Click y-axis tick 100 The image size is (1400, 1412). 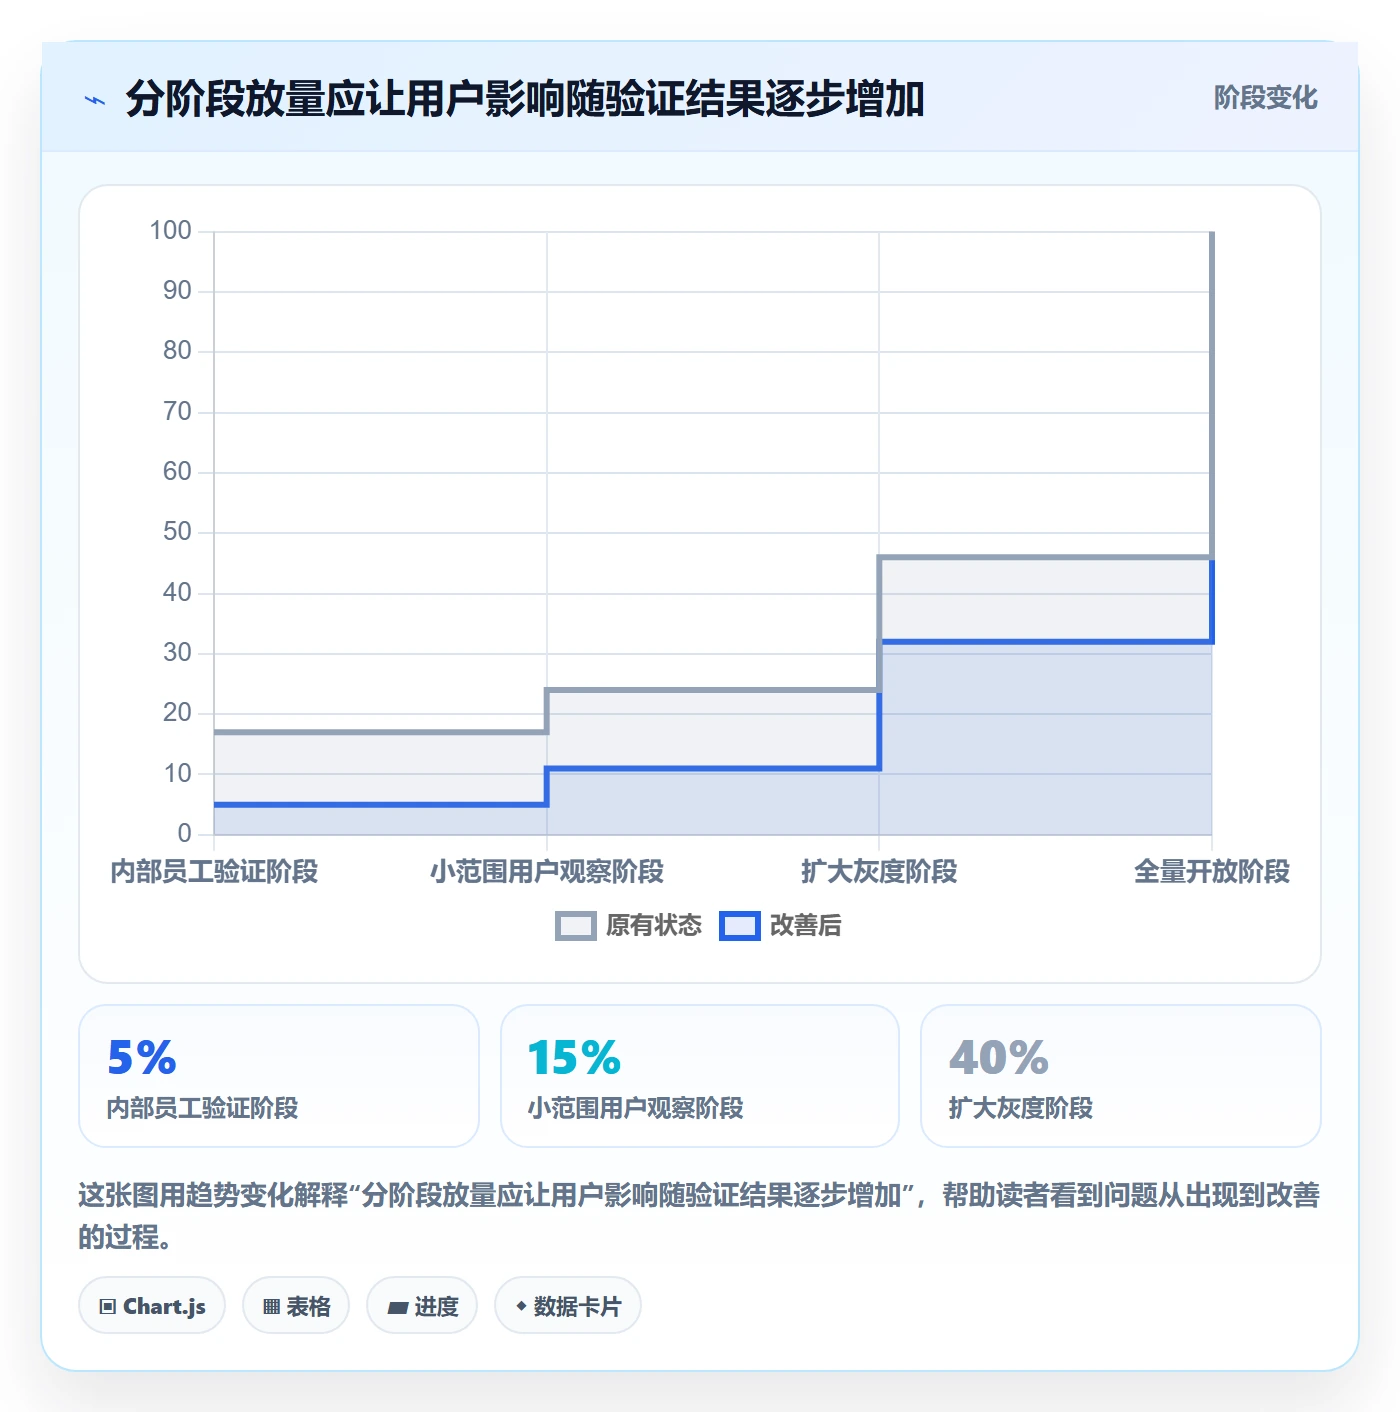click(x=170, y=231)
